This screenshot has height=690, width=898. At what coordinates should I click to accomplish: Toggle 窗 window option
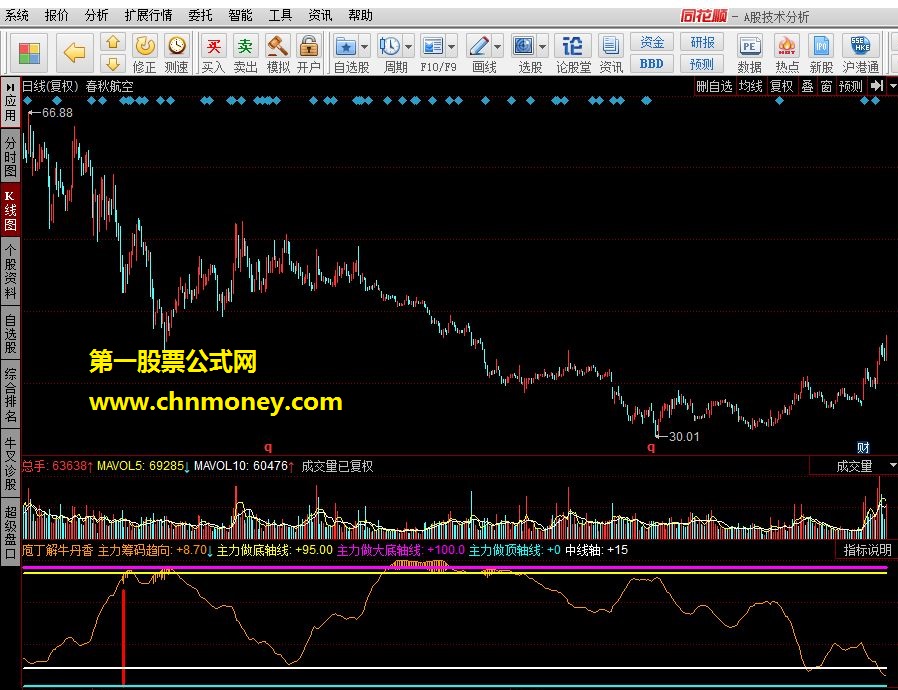click(x=826, y=86)
